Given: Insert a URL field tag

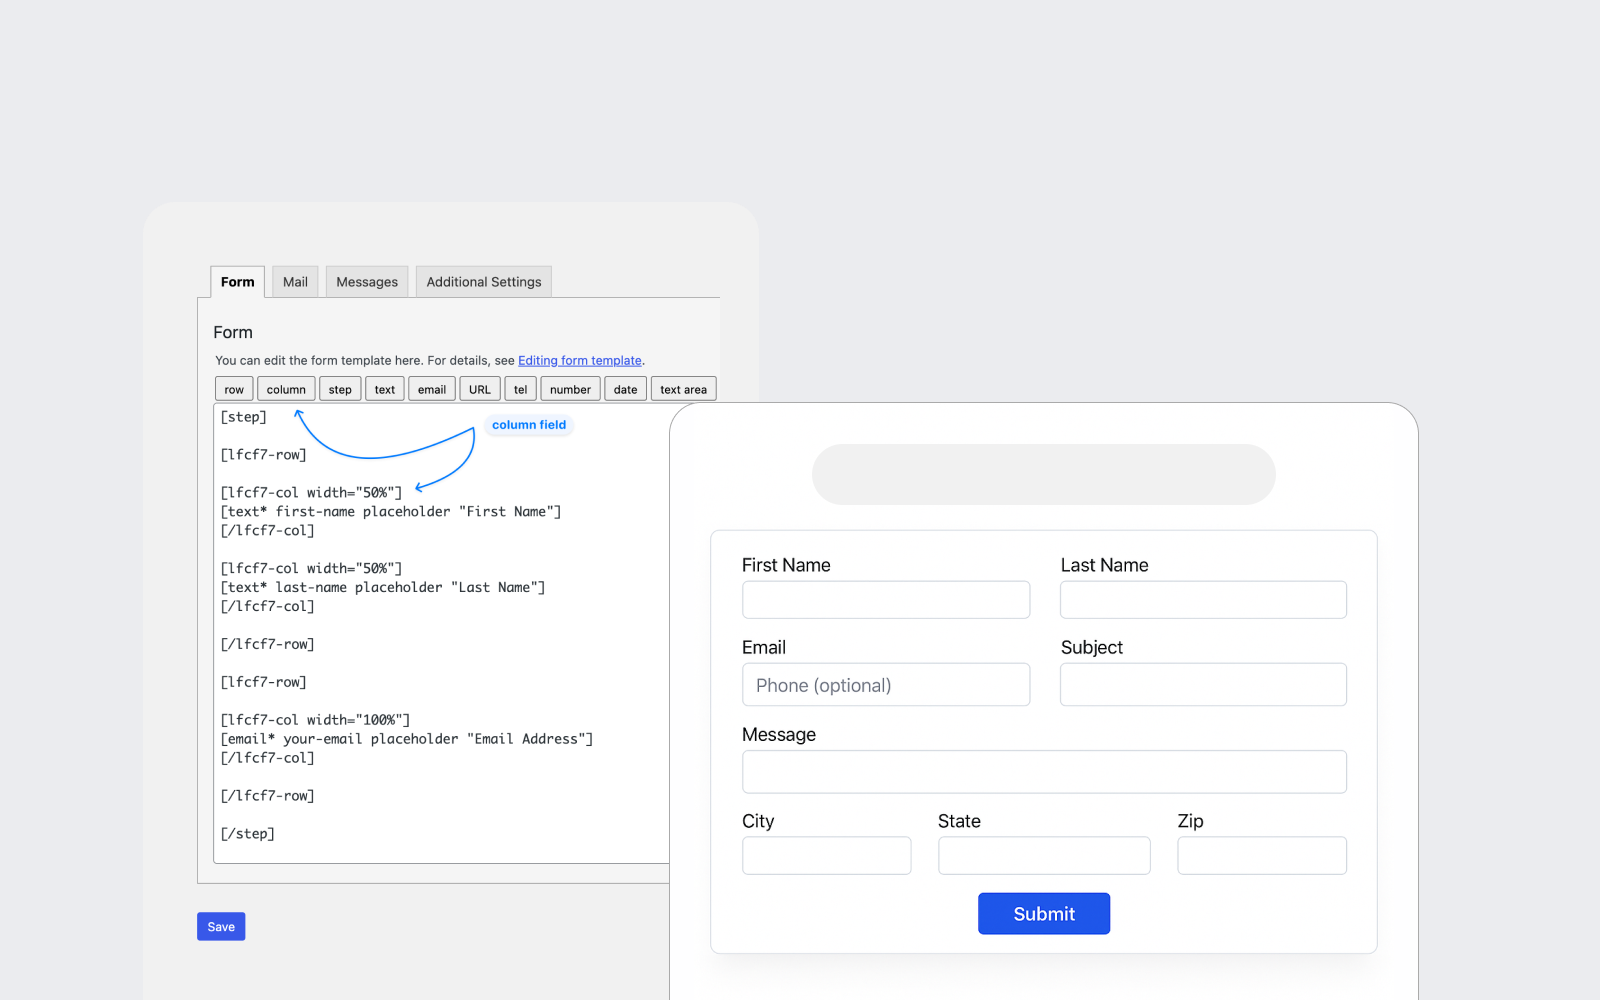Looking at the screenshot, I should pos(480,389).
